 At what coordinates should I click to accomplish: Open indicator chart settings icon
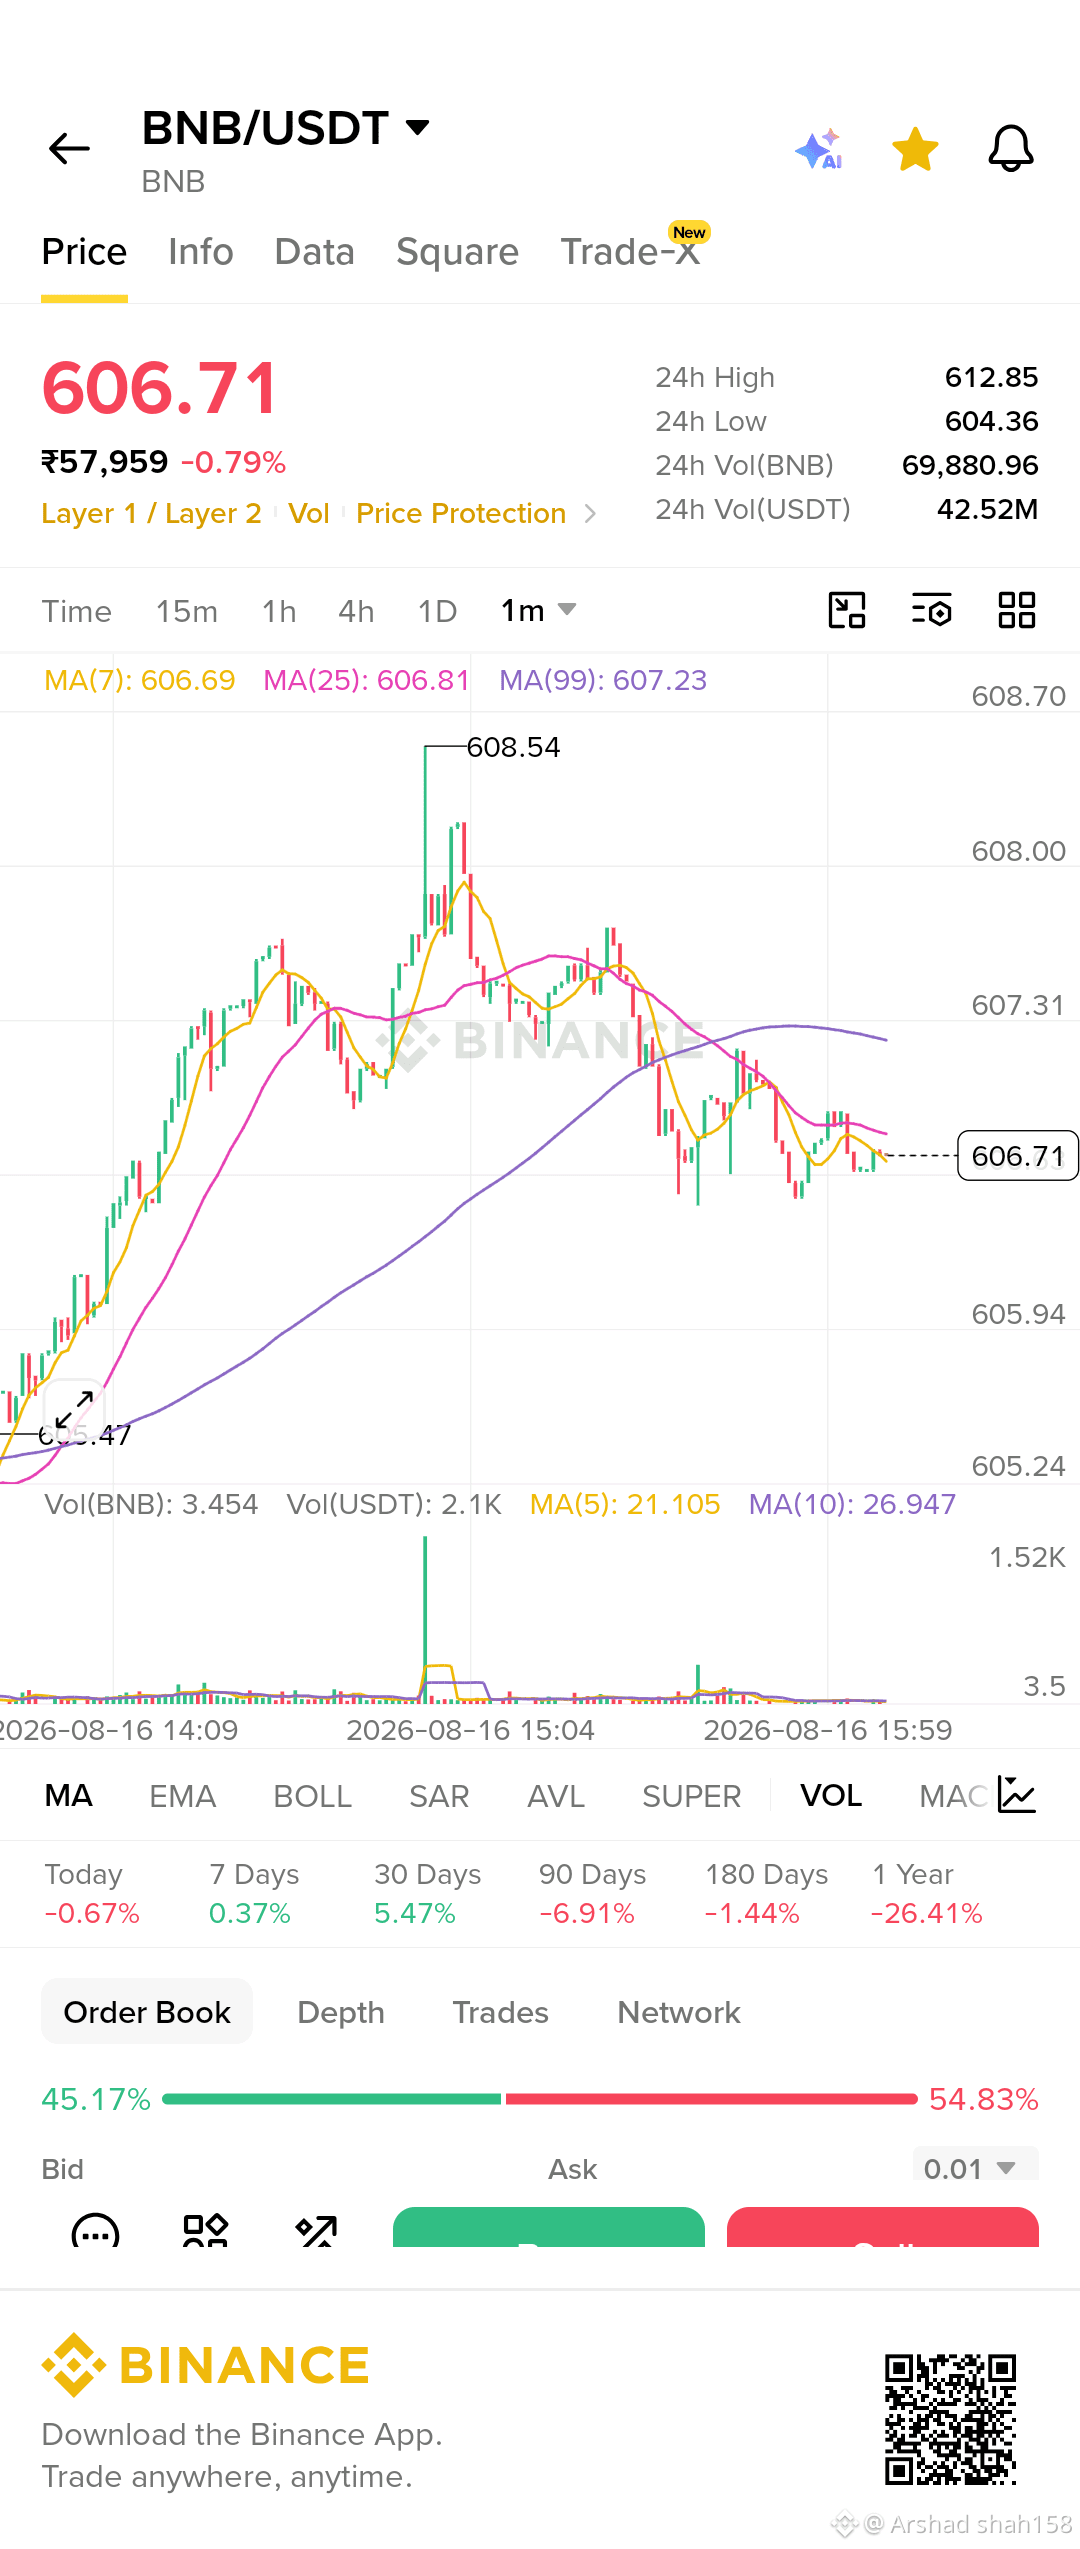click(1017, 1795)
